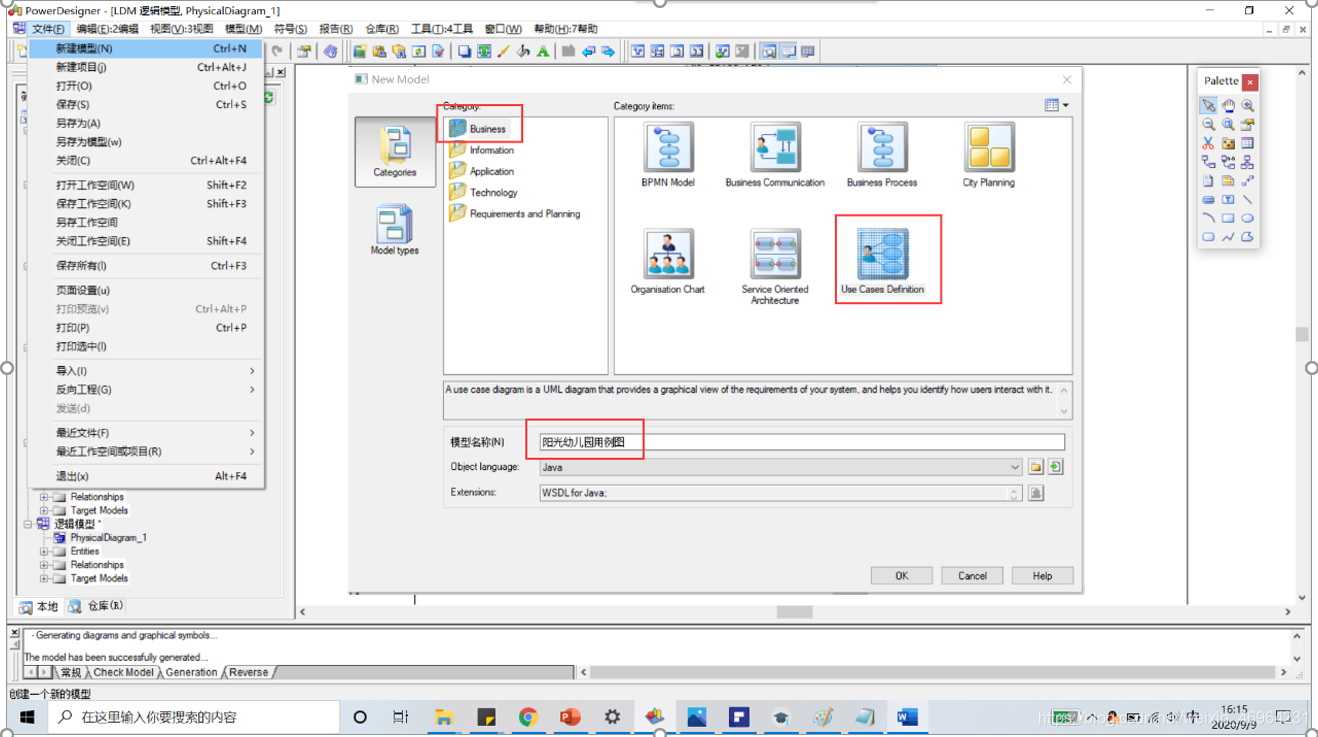Choose the City Planning item

coord(989,155)
